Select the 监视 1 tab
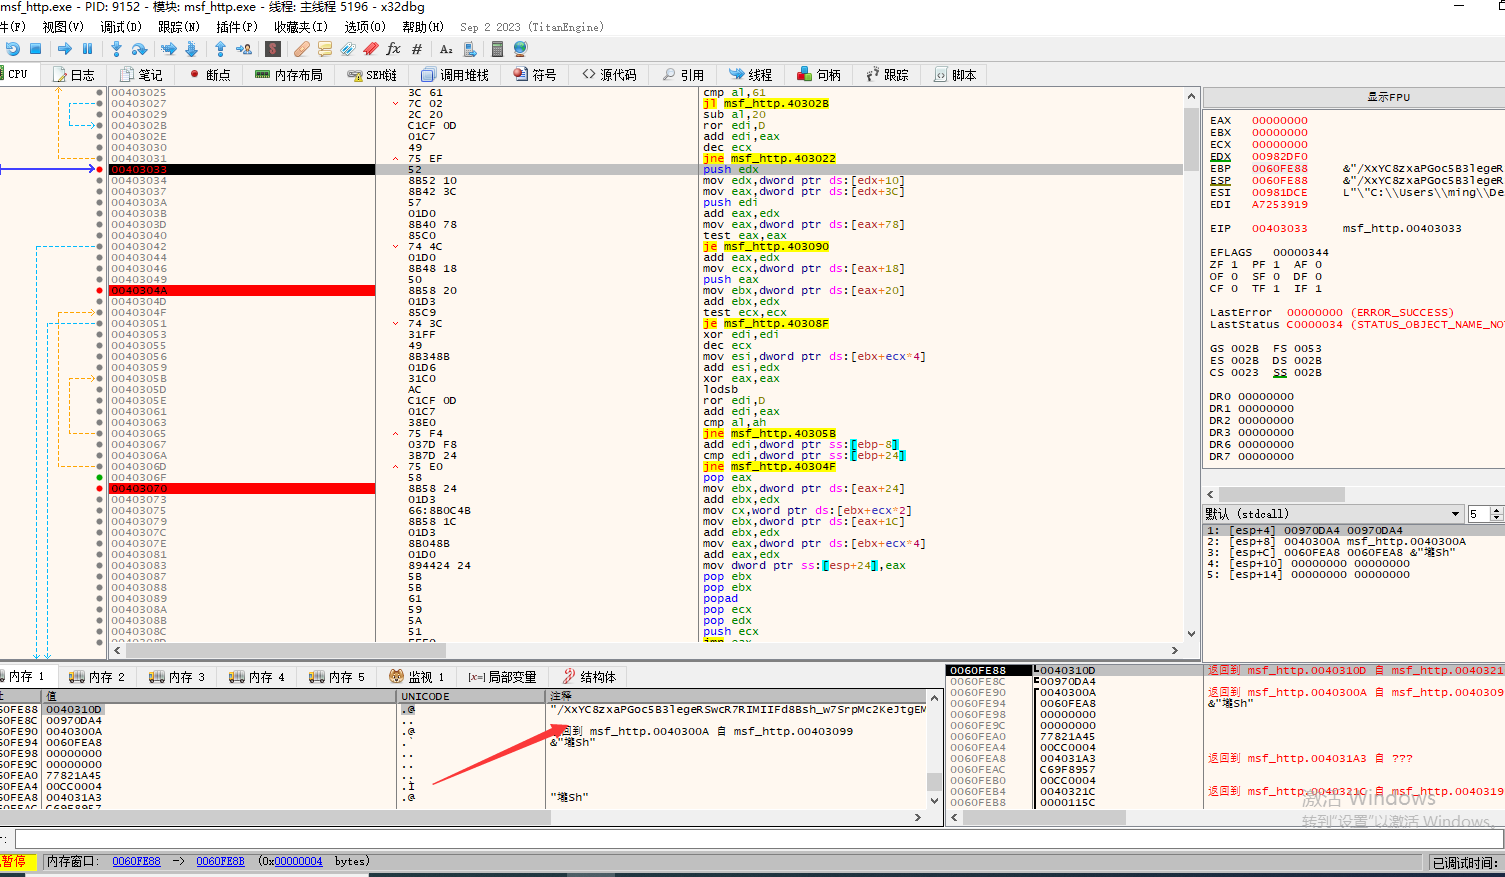 point(417,677)
